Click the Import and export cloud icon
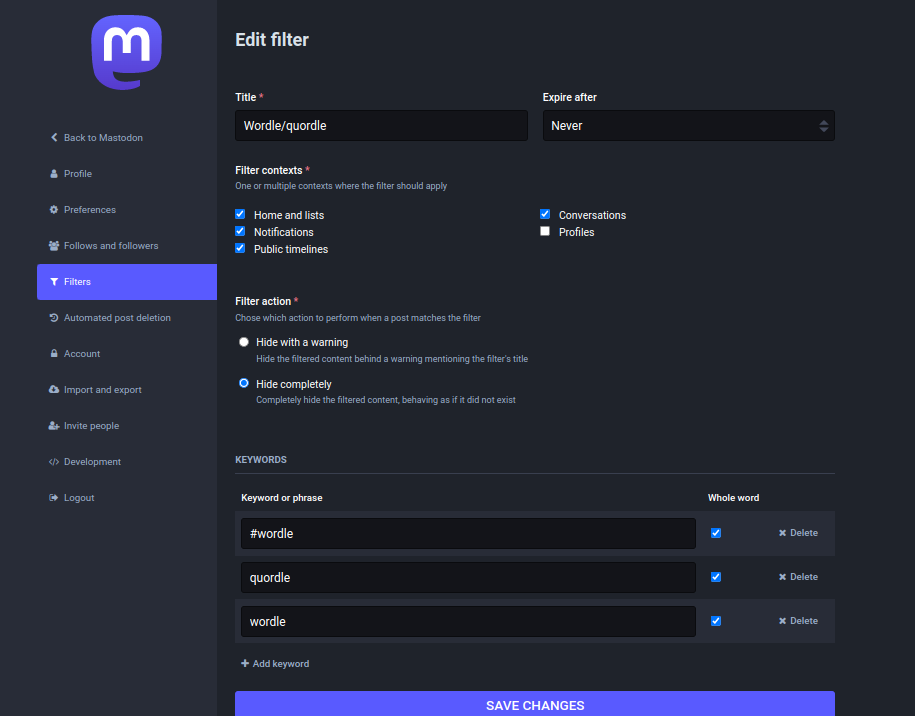Image resolution: width=915 pixels, height=716 pixels. [54, 389]
